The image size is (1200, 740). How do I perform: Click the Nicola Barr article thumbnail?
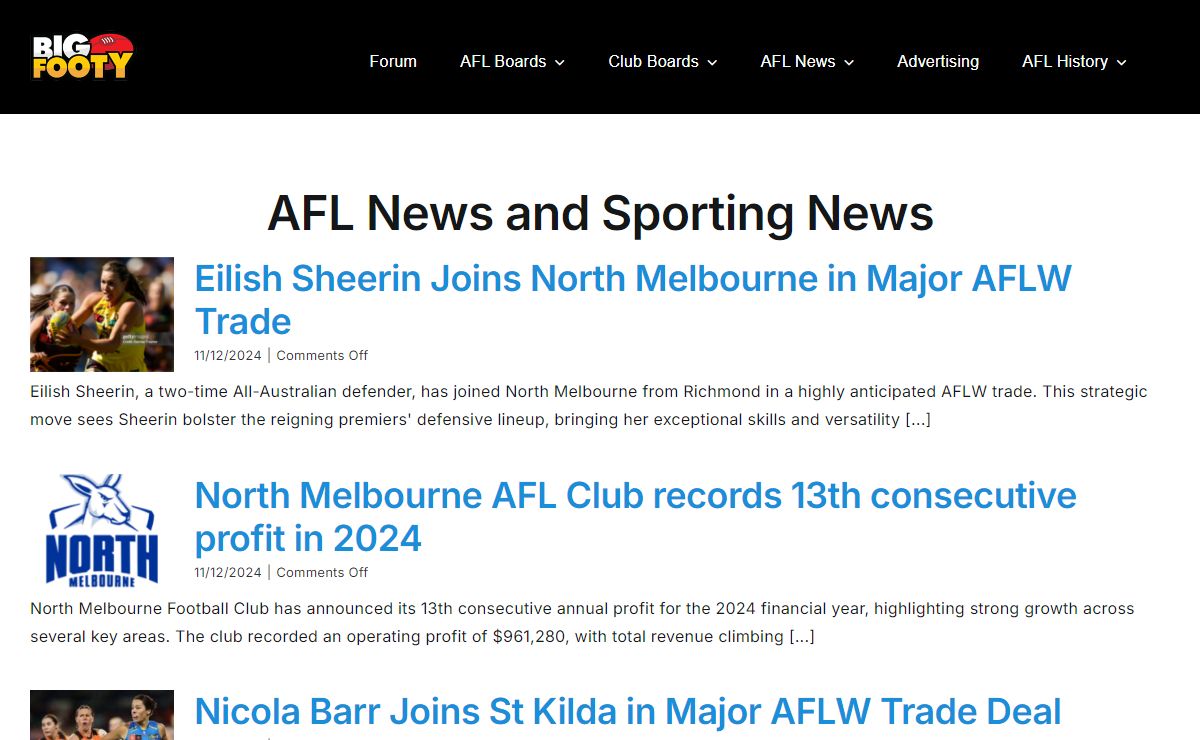pyautogui.click(x=102, y=715)
